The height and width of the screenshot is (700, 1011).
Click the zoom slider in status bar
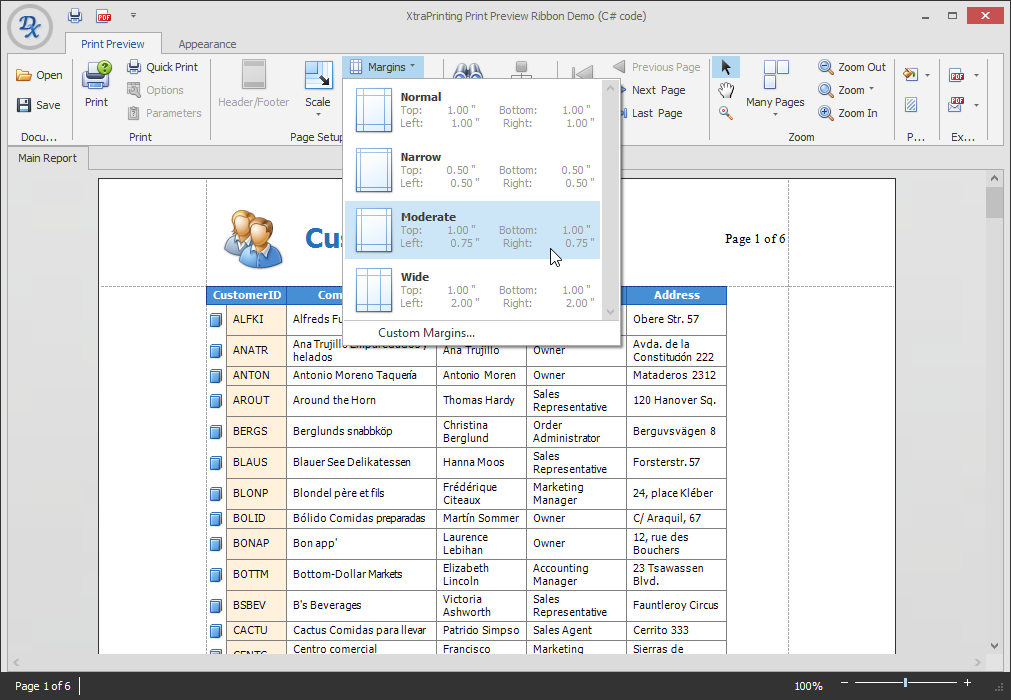click(x=905, y=683)
